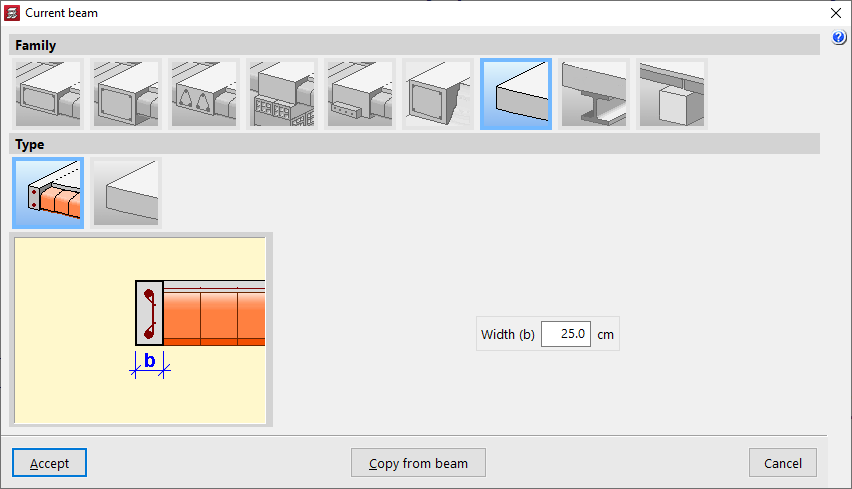Select the highlighted edge beam family icon
Image resolution: width=852 pixels, height=489 pixels.
click(515, 94)
